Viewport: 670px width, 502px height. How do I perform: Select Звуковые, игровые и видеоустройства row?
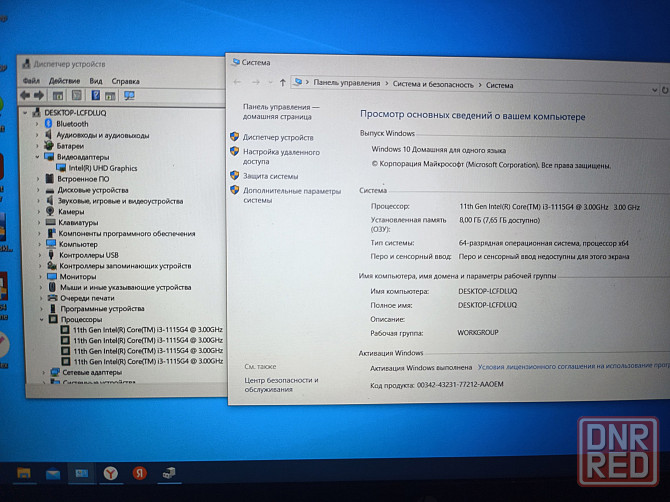(120, 201)
